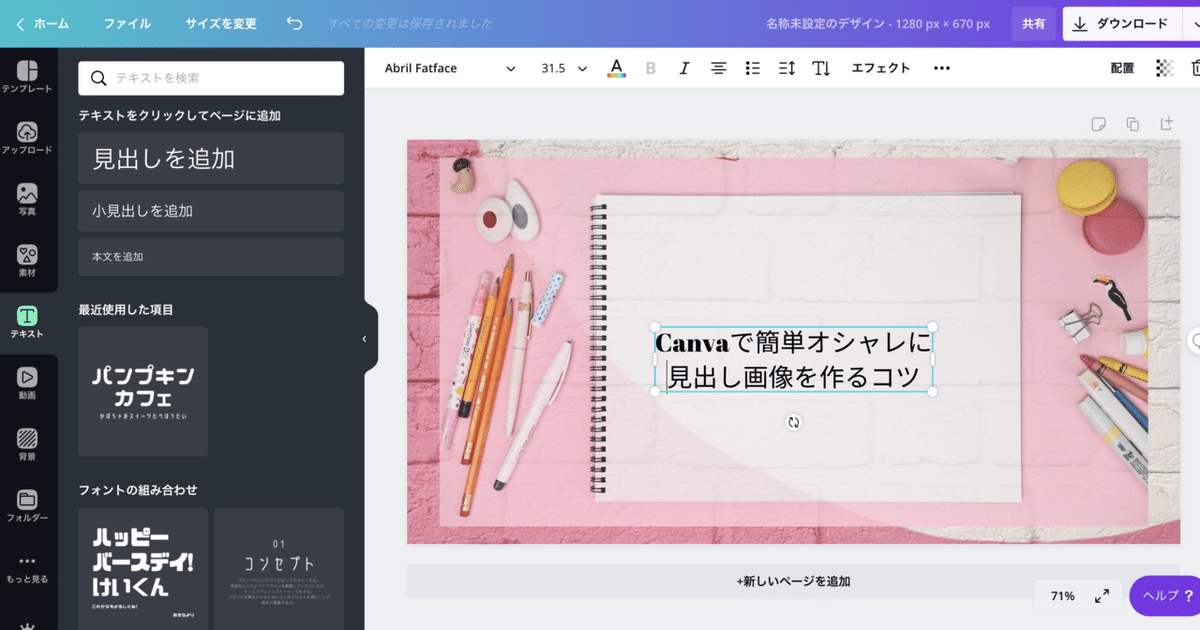This screenshot has height=630, width=1200.
Task: Click the テキストを検索 search field
Action: [x=211, y=78]
